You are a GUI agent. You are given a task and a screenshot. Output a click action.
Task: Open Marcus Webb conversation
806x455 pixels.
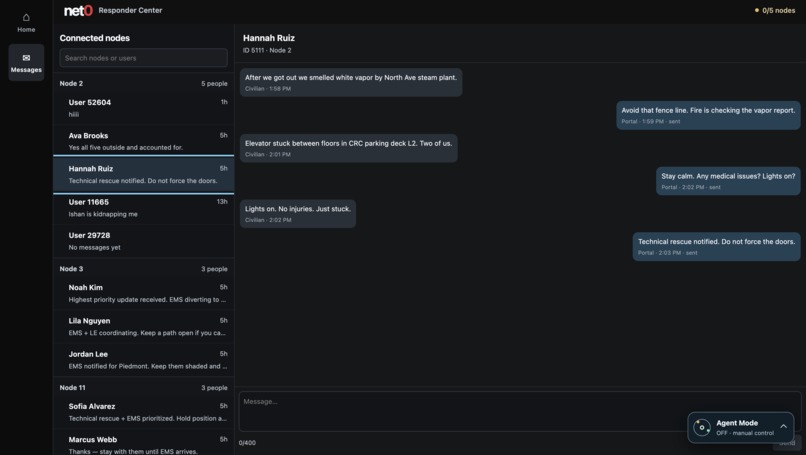143,444
